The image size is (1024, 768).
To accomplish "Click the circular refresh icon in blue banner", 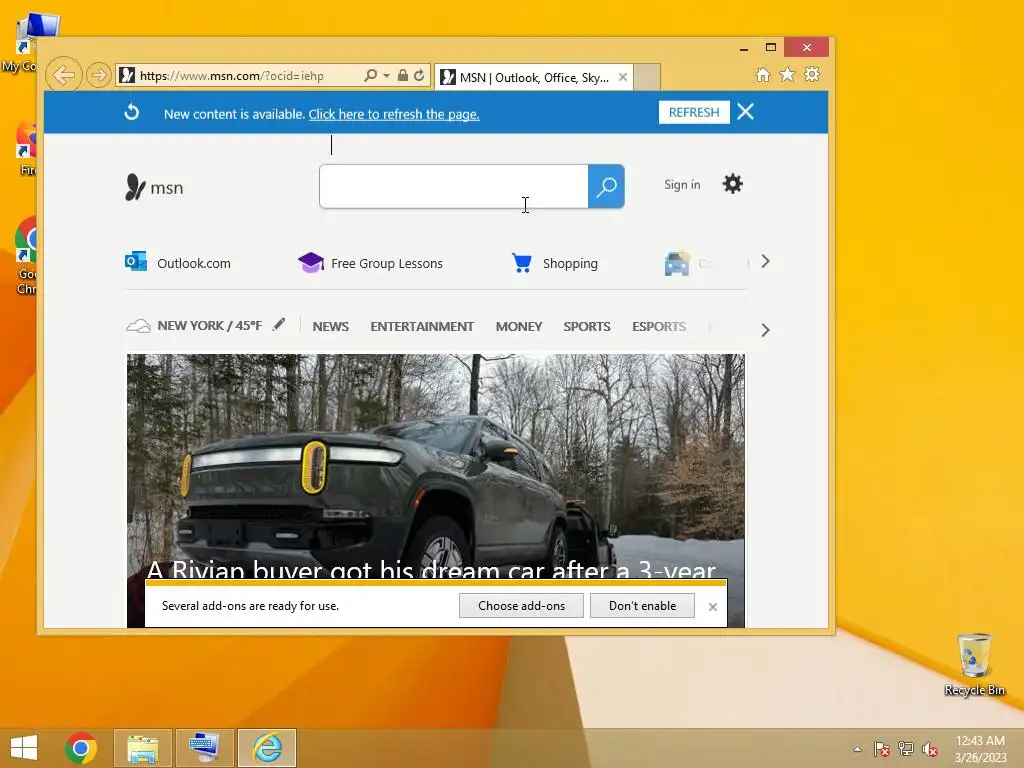I will point(131,112).
